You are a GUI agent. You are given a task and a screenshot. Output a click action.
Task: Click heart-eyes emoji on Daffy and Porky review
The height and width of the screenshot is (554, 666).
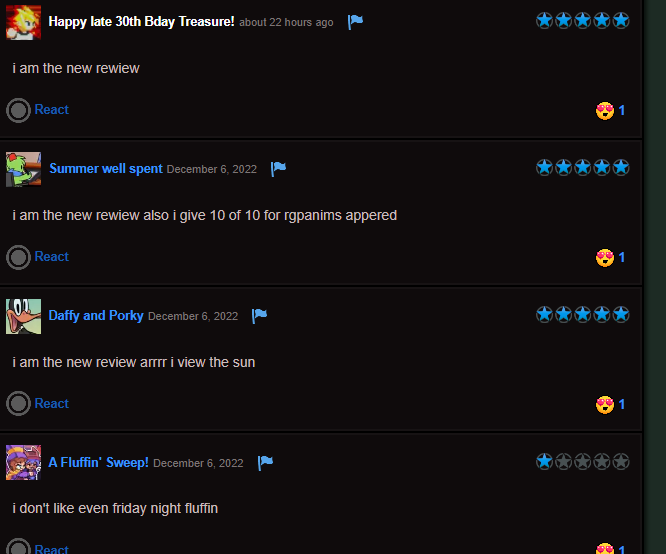point(605,405)
